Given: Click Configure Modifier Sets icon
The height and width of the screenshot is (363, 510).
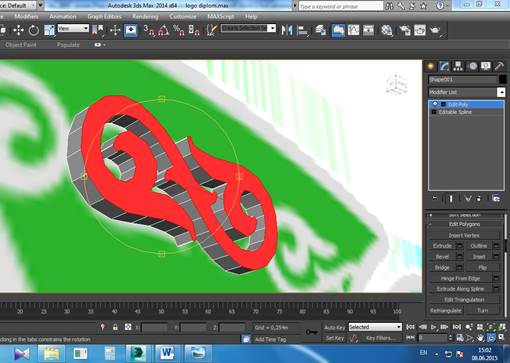Looking at the screenshot, I should [x=496, y=198].
